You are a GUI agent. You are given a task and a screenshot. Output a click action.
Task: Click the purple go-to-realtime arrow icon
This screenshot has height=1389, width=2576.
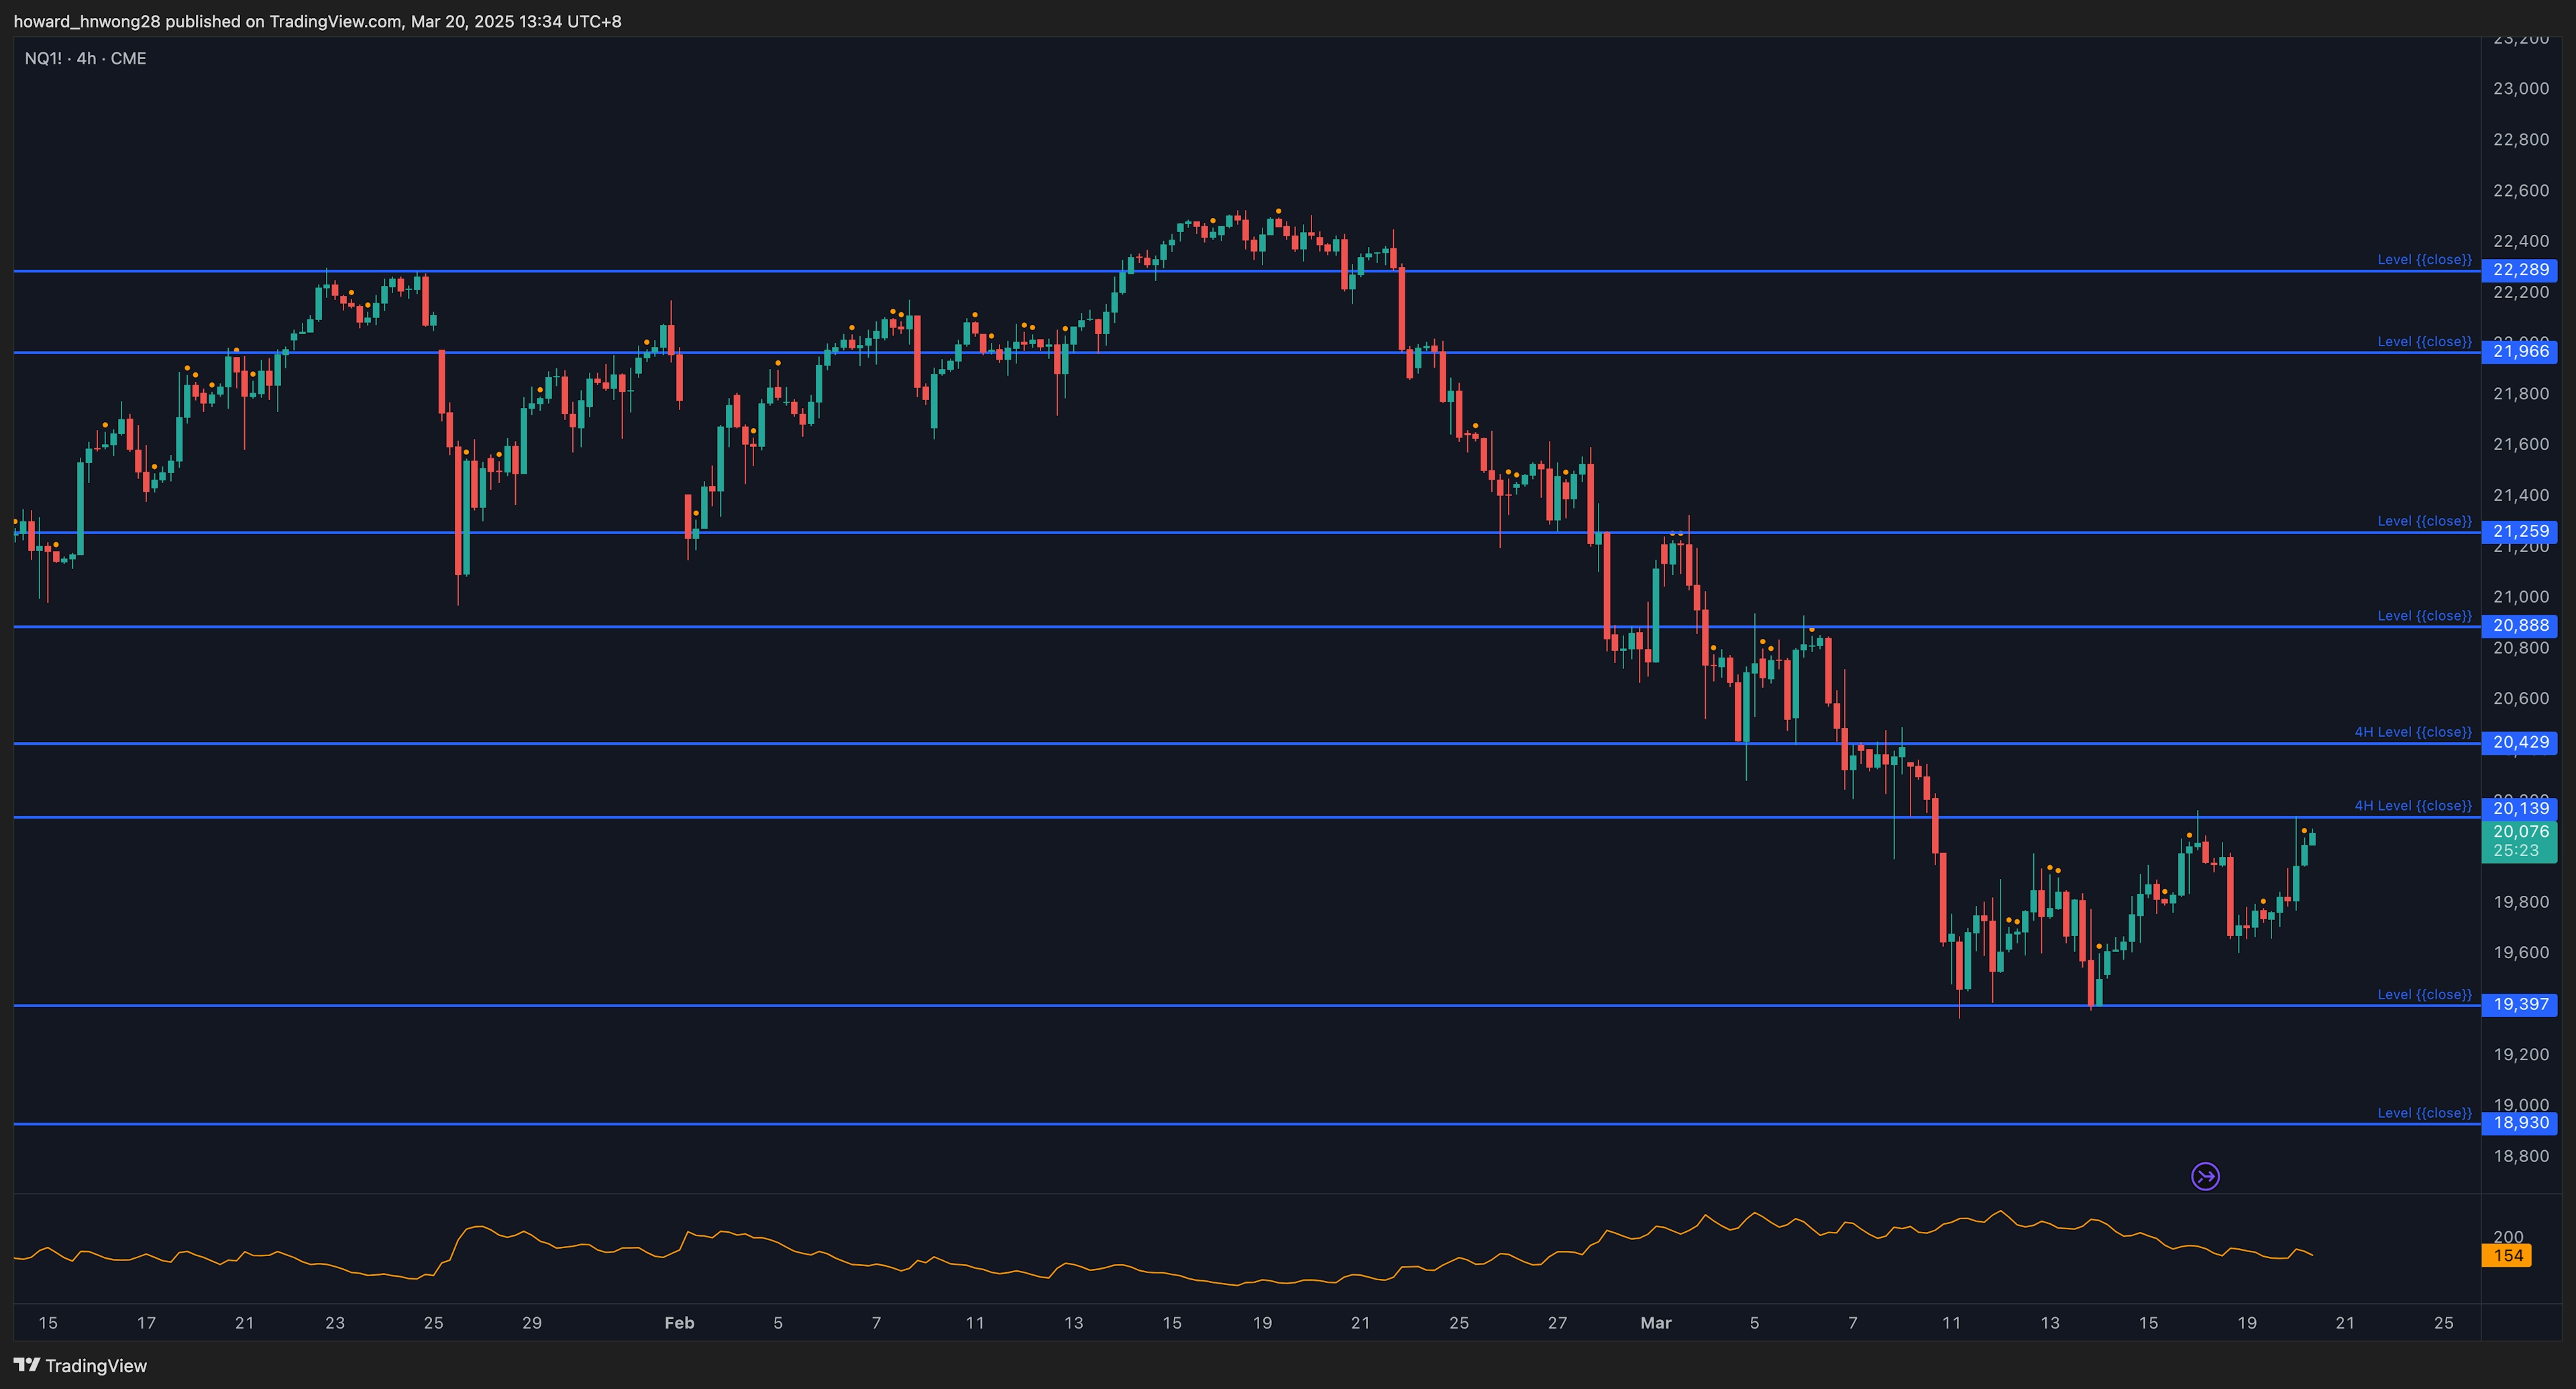point(2205,1176)
